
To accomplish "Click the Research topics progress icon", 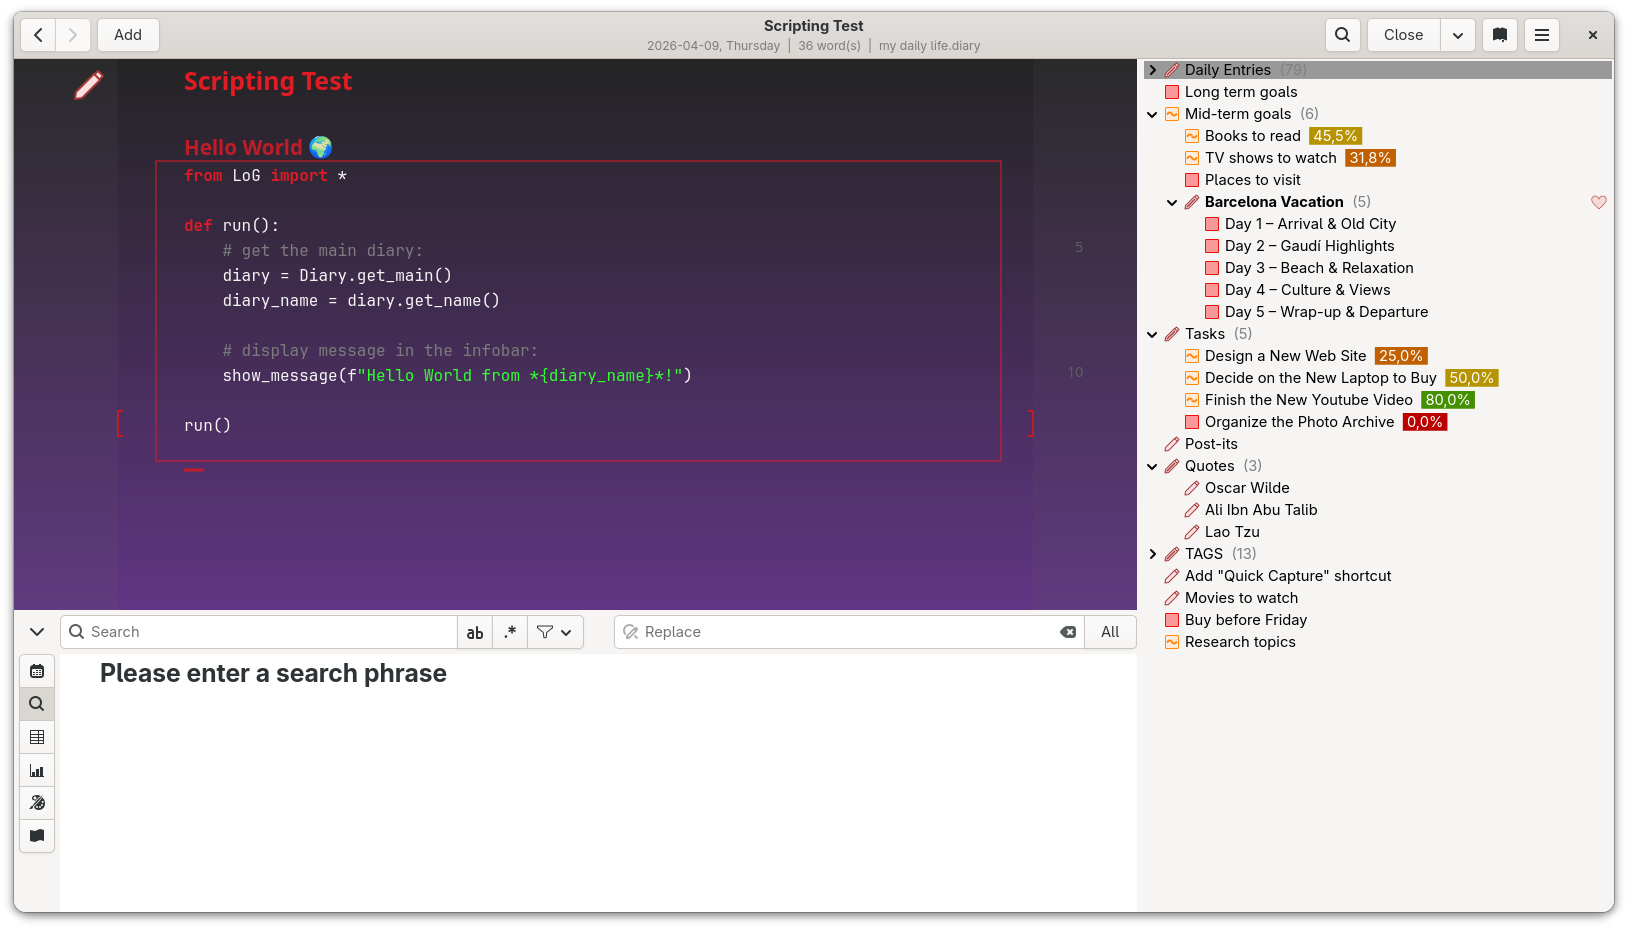I will (1172, 642).
